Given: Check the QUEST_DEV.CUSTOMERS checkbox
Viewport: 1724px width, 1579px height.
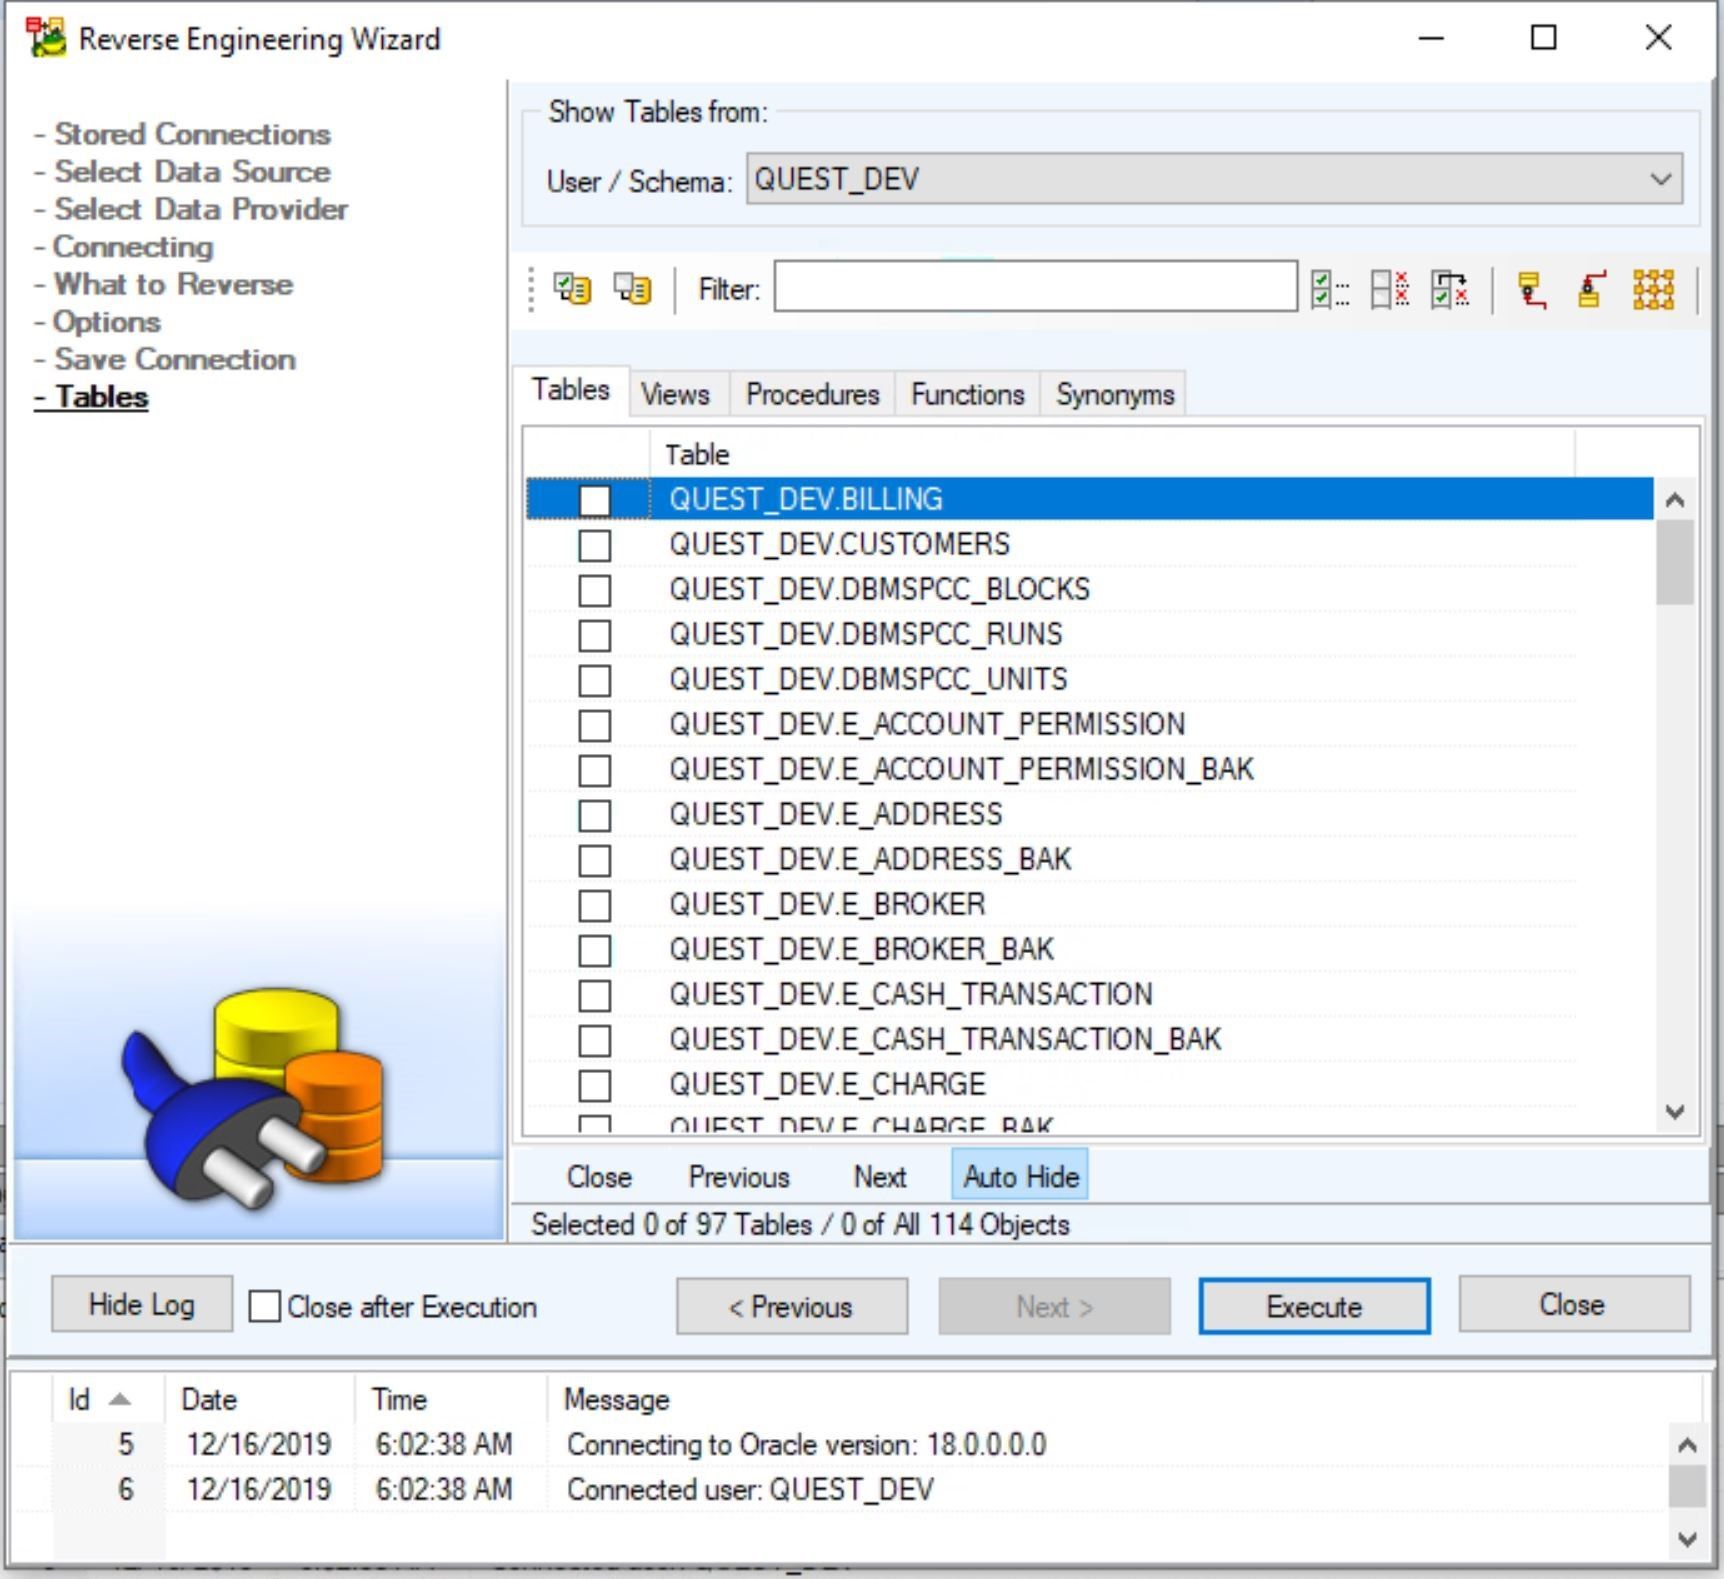Looking at the screenshot, I should click(x=595, y=545).
